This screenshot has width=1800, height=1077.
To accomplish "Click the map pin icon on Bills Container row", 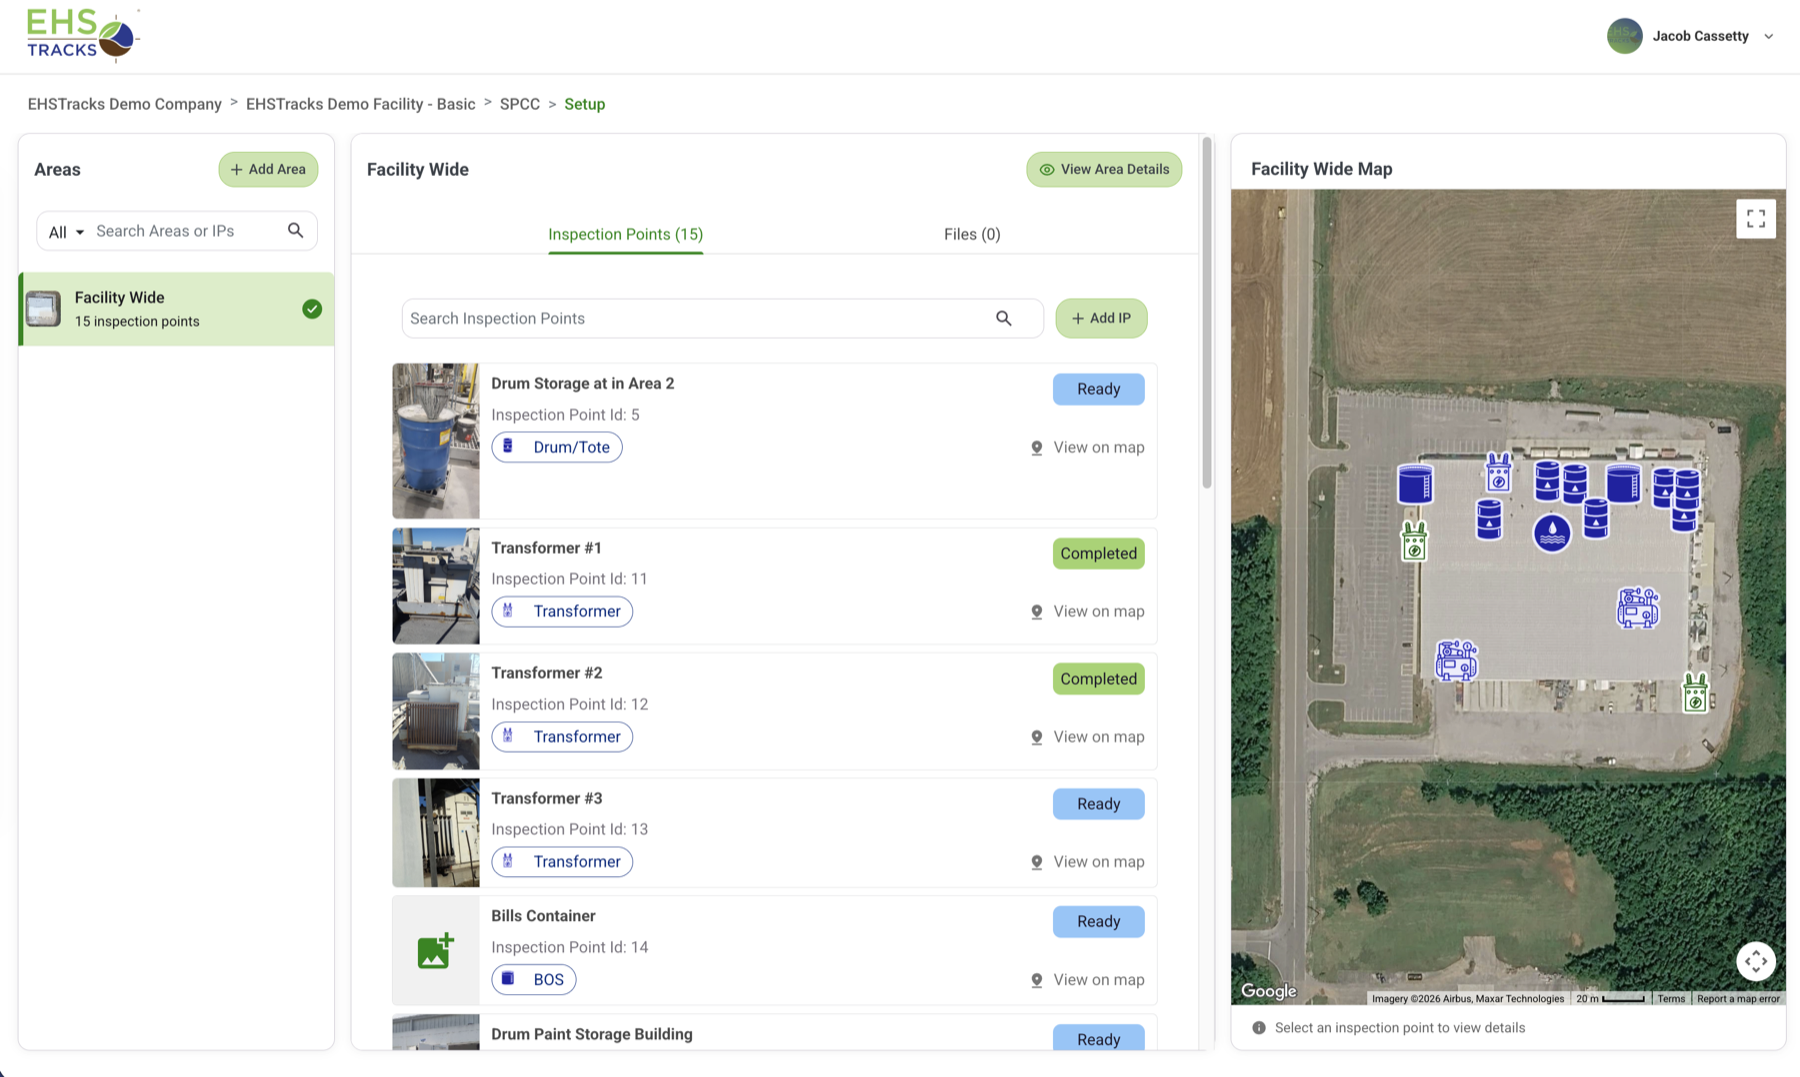I will pos(1036,980).
